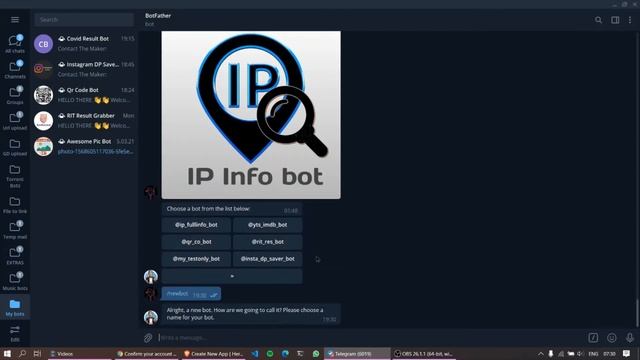The image size is (640, 360).
Task: Open the Windows Start menu
Action: (x=7, y=354)
